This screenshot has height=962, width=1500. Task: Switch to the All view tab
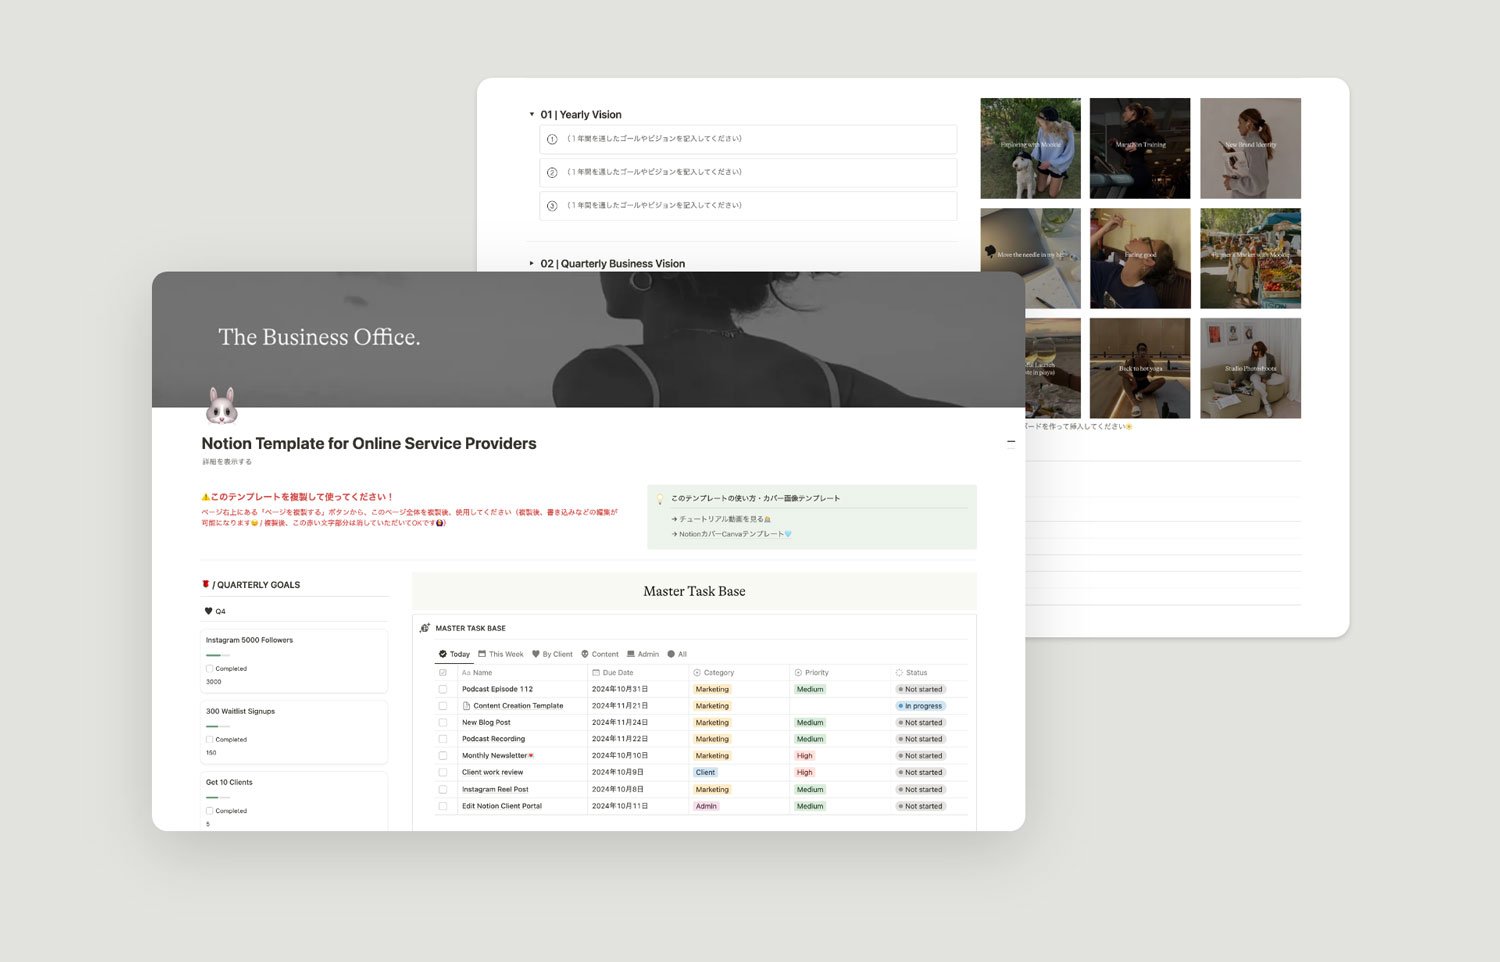[x=677, y=654]
